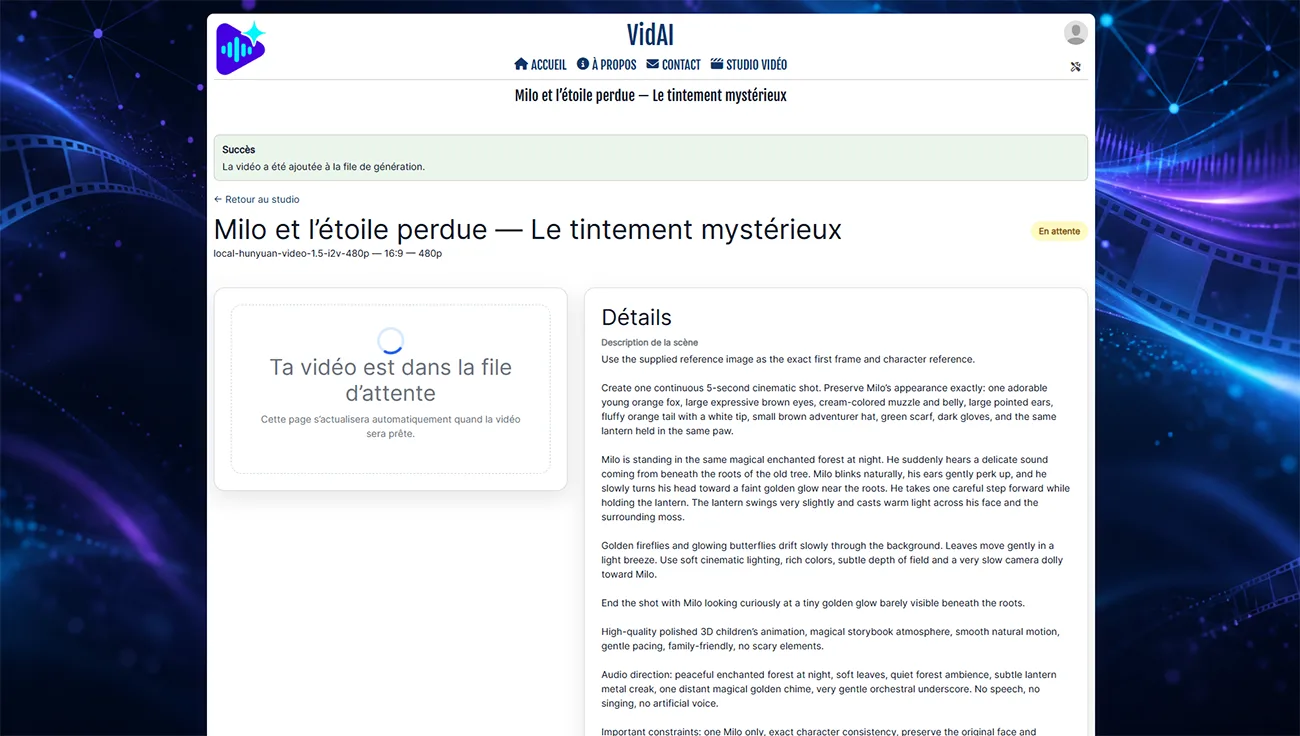Select the 'Milo is standing in the same' paragraph
The image size is (1300, 736).
[x=836, y=489]
